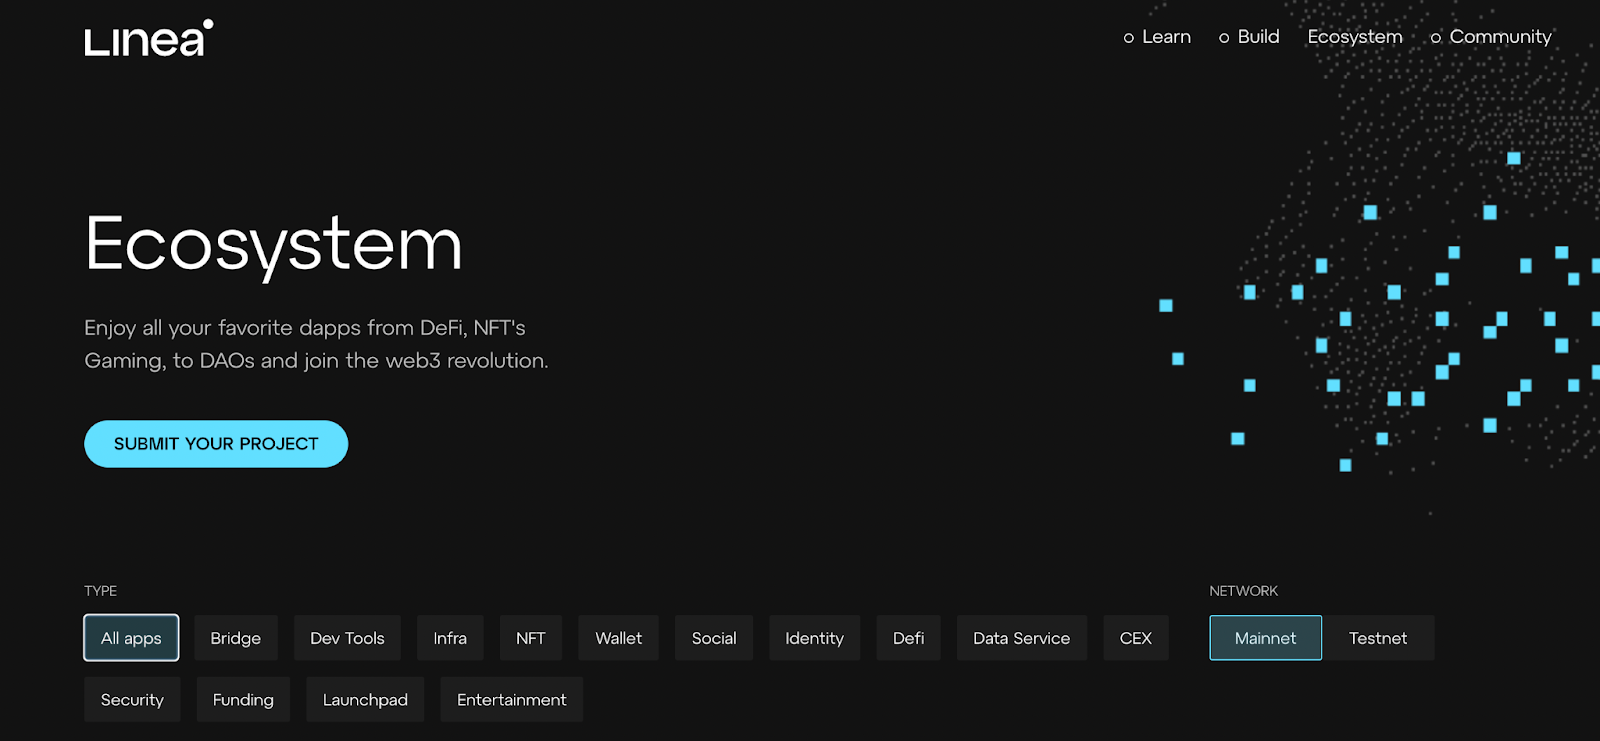
Task: Select the Identity filter
Action: [815, 638]
